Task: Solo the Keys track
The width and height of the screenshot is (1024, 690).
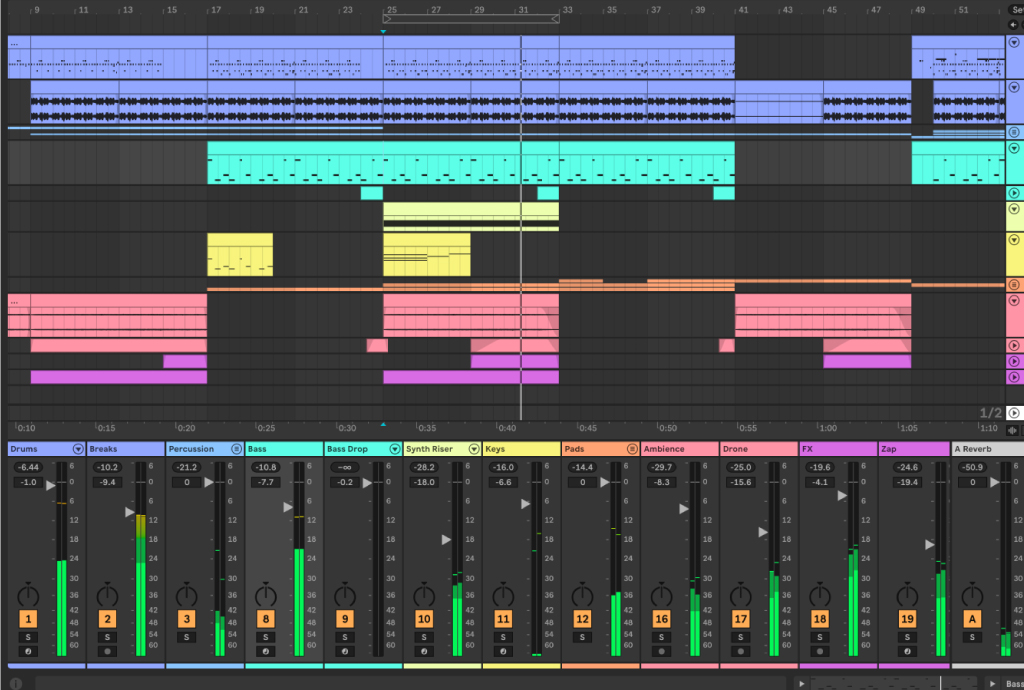Action: tap(503, 637)
